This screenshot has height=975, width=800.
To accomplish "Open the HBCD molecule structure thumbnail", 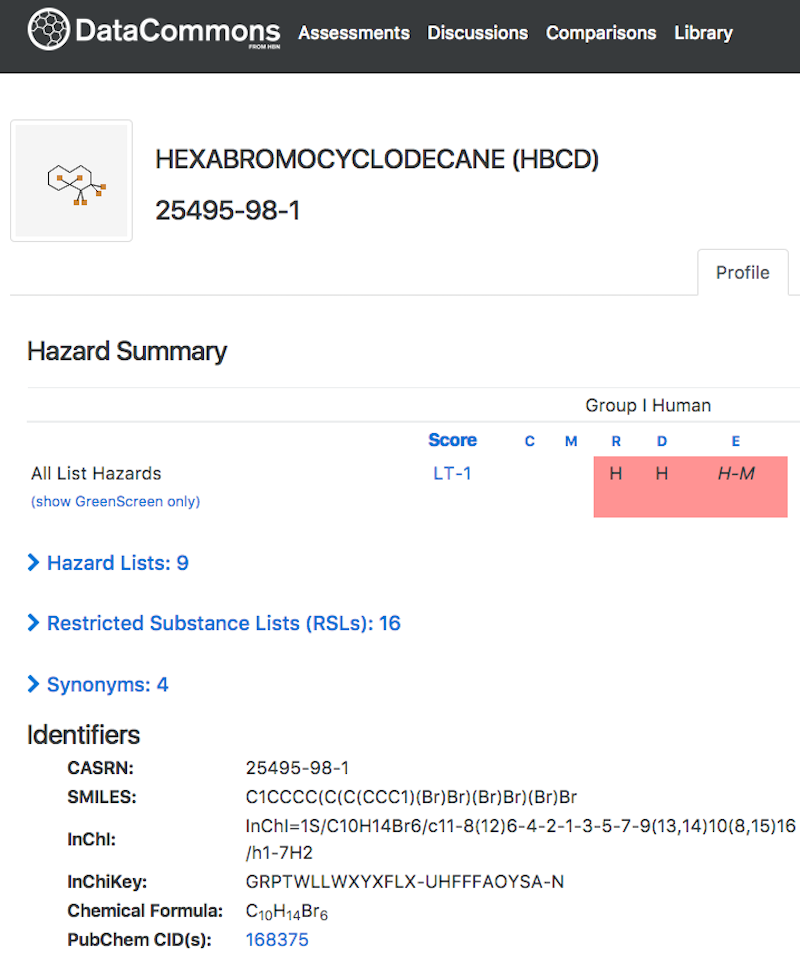I will coord(71,181).
